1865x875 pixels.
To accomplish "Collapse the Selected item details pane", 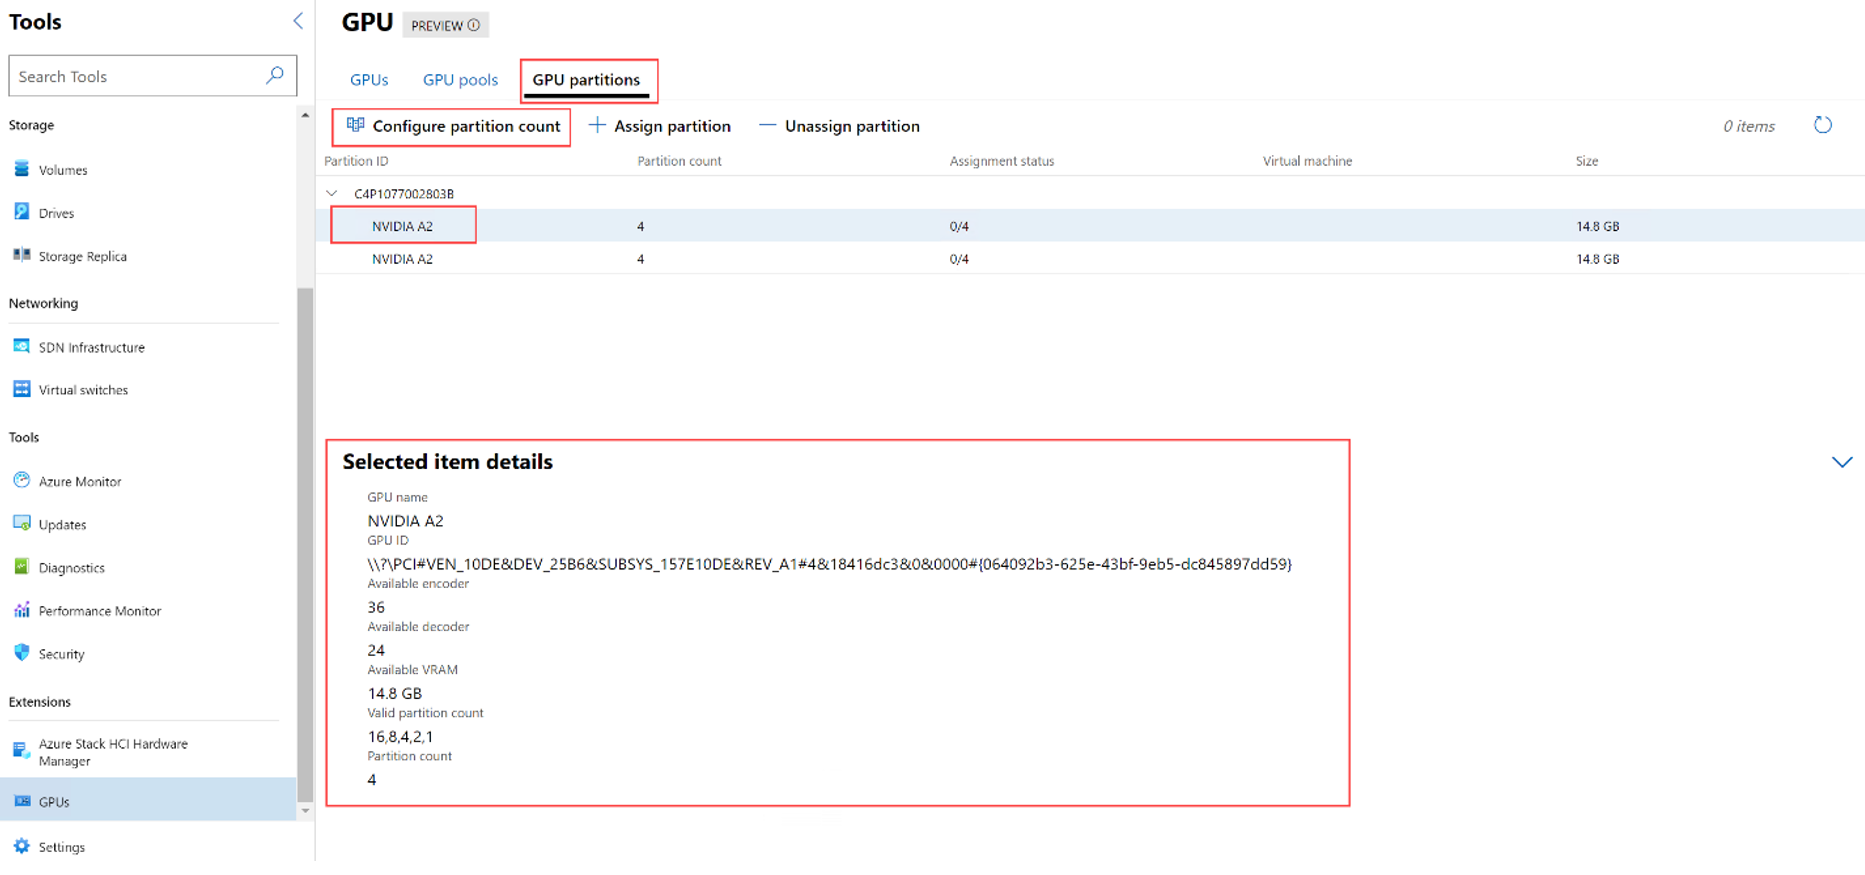I will [1841, 462].
